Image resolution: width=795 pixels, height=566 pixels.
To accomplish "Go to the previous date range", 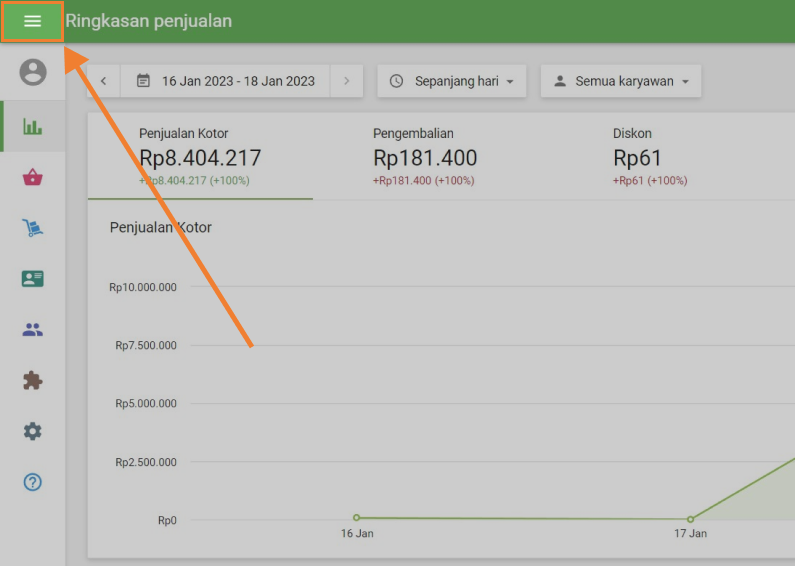I will coord(103,81).
